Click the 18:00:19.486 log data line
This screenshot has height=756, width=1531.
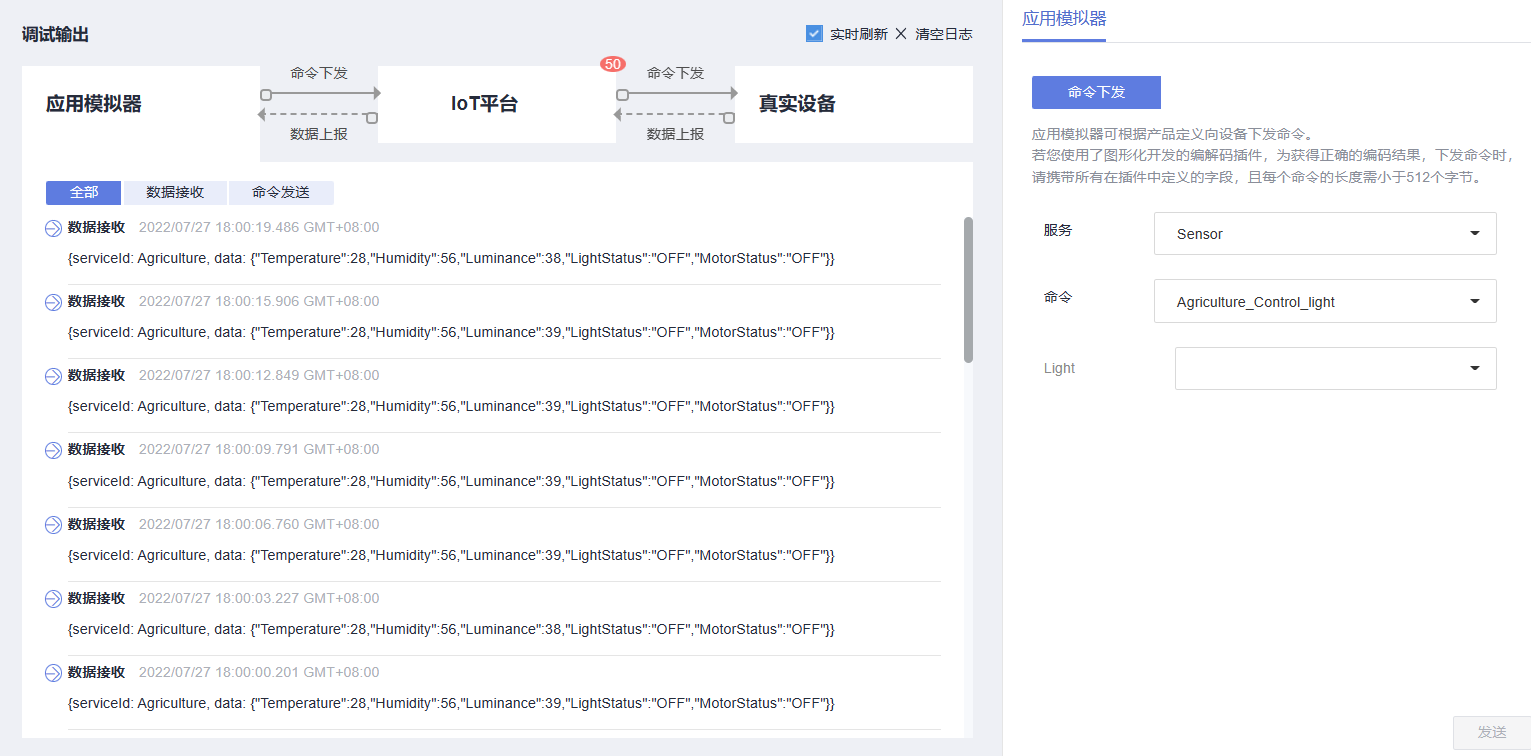pos(451,258)
